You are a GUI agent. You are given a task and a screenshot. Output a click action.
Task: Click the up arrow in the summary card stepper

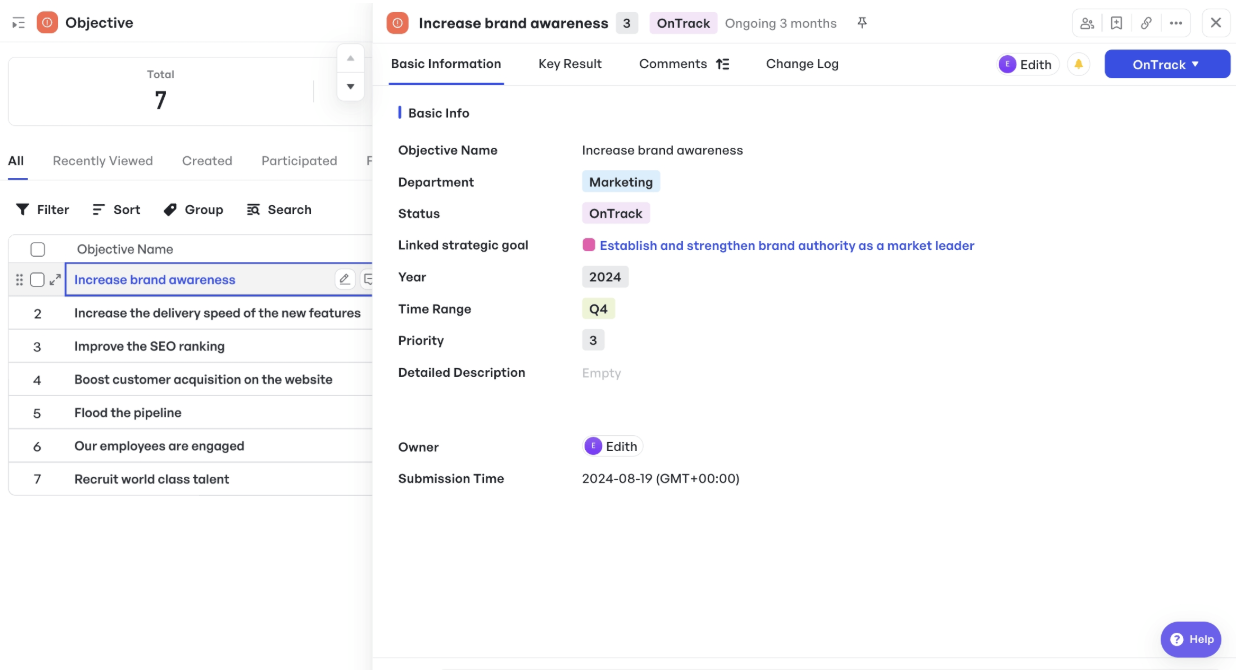350,58
